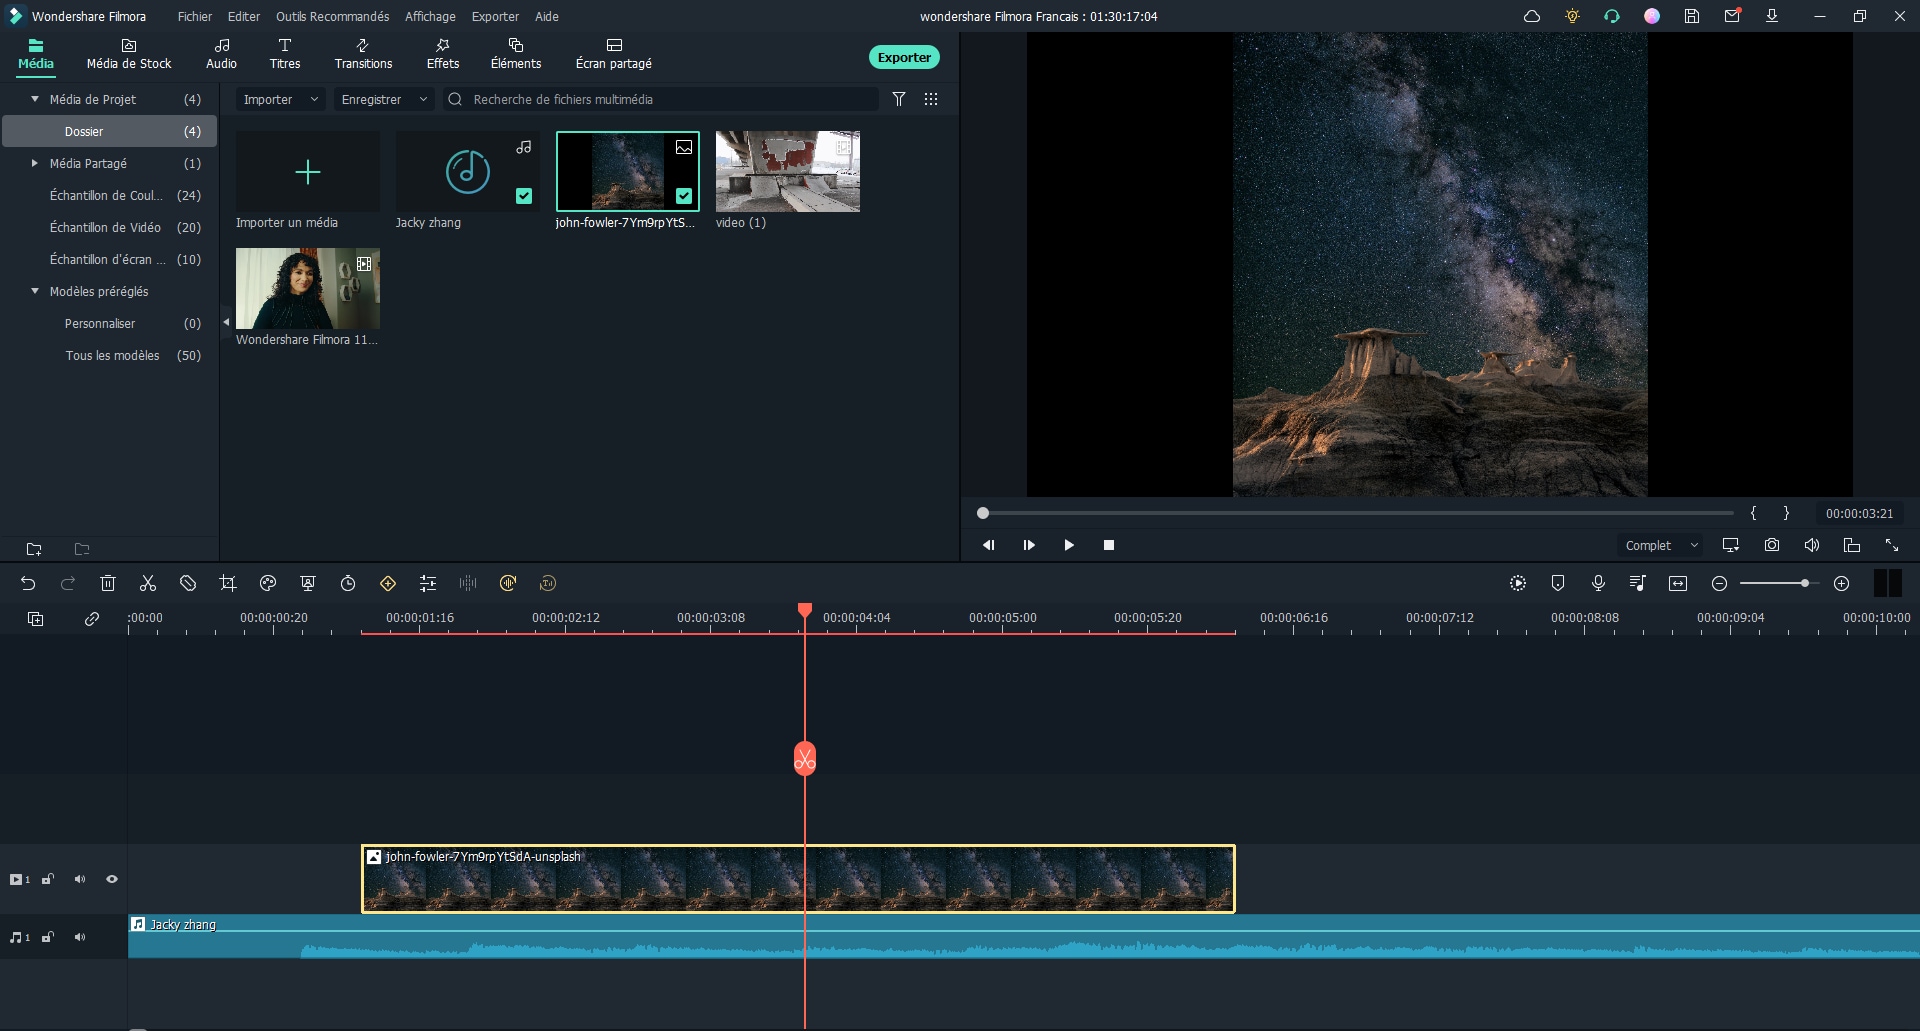
Task: Zoom in timeline with plus icon
Action: pyautogui.click(x=1842, y=583)
